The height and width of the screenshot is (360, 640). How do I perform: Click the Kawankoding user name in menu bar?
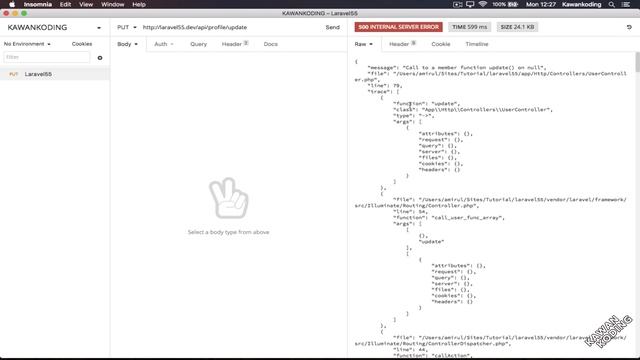pyautogui.click(x=581, y=4)
